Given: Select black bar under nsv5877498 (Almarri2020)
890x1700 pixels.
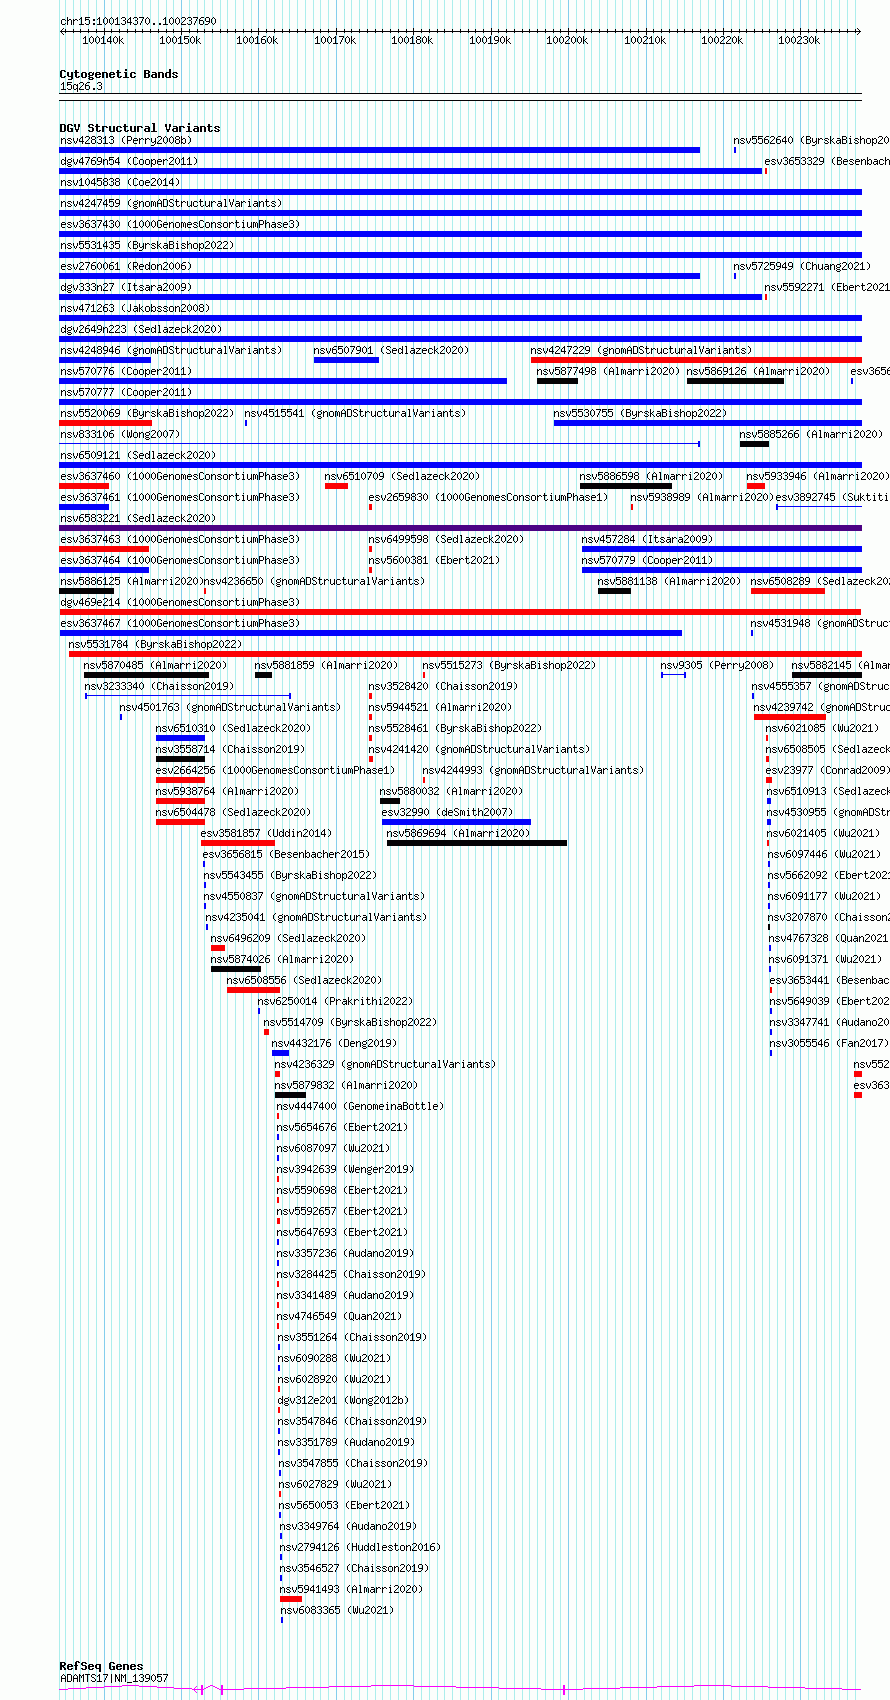Looking at the screenshot, I should click(557, 381).
